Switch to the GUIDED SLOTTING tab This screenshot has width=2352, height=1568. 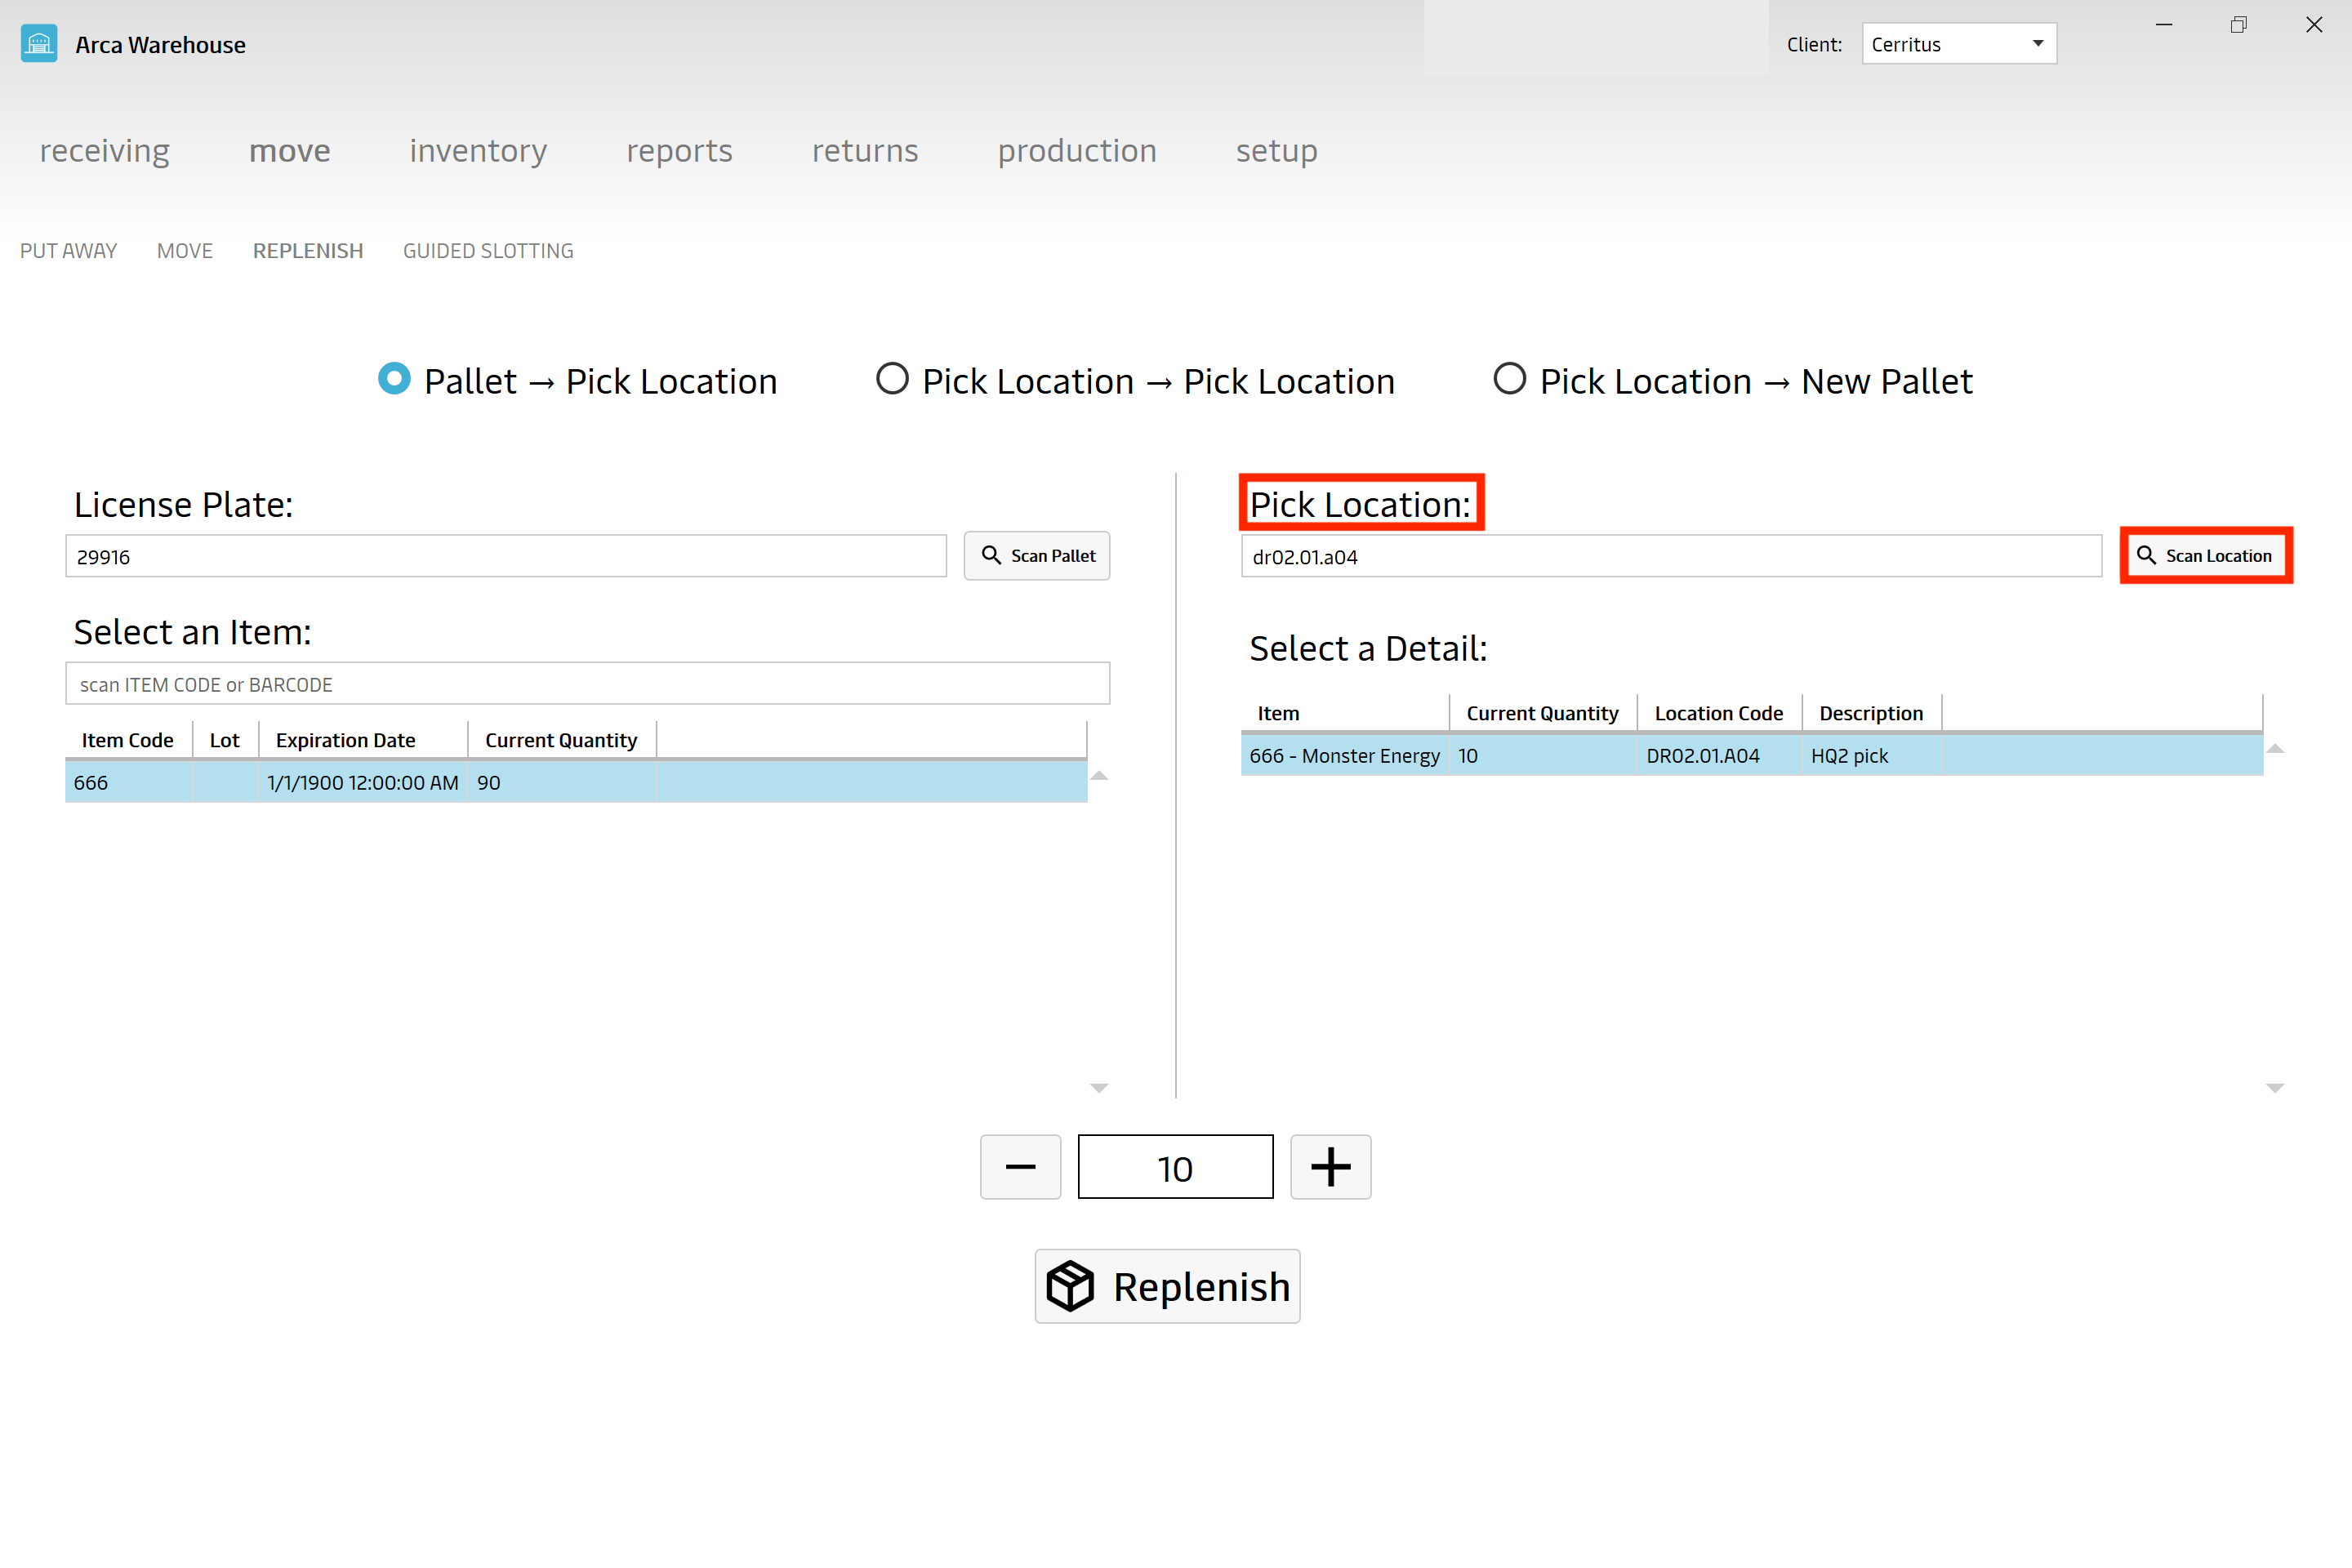tap(488, 251)
